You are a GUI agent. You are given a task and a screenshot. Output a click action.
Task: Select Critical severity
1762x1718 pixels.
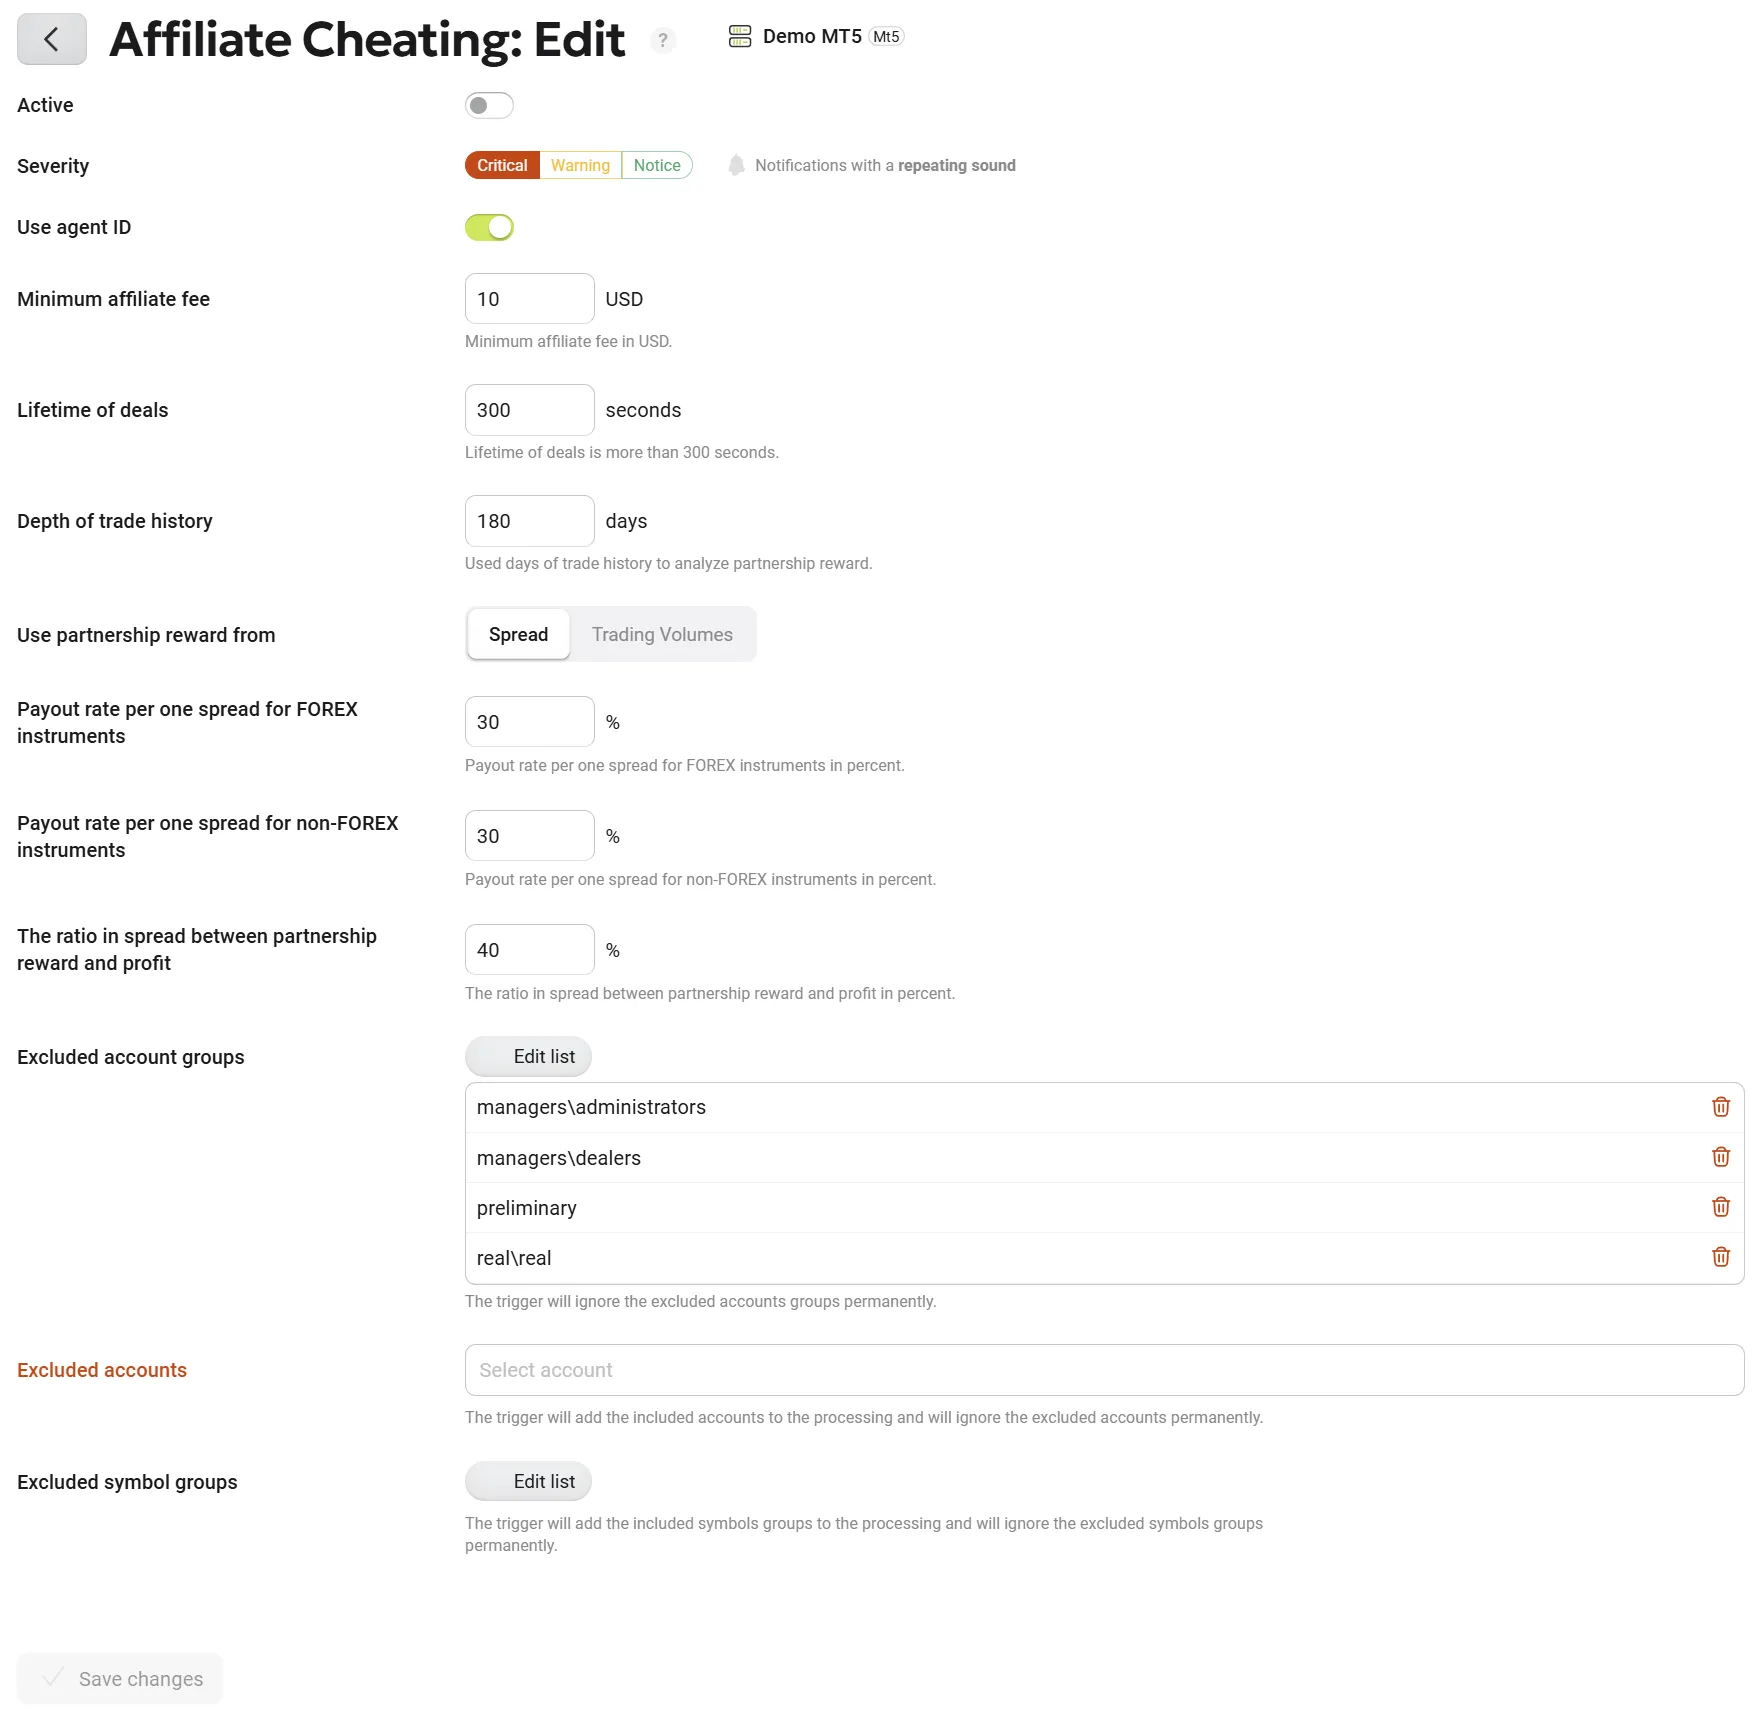(x=502, y=165)
